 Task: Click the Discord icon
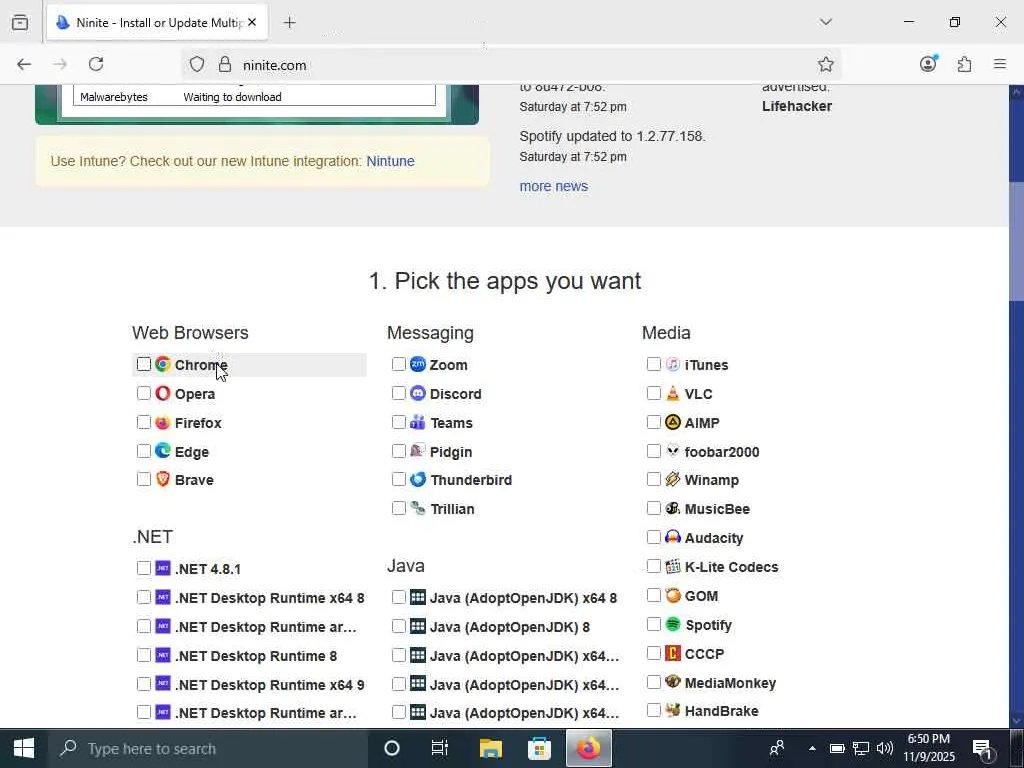pyautogui.click(x=418, y=393)
